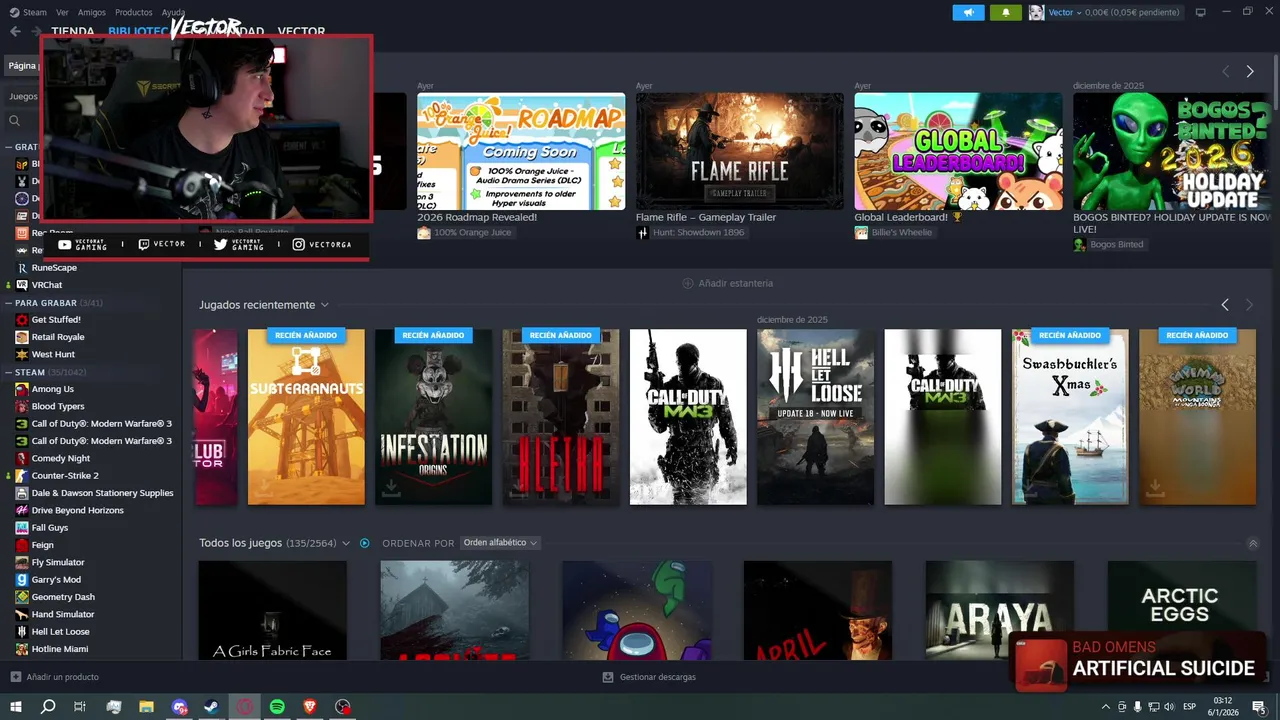
Task: Open the Arctic Eggs game tile
Action: (x=1181, y=610)
